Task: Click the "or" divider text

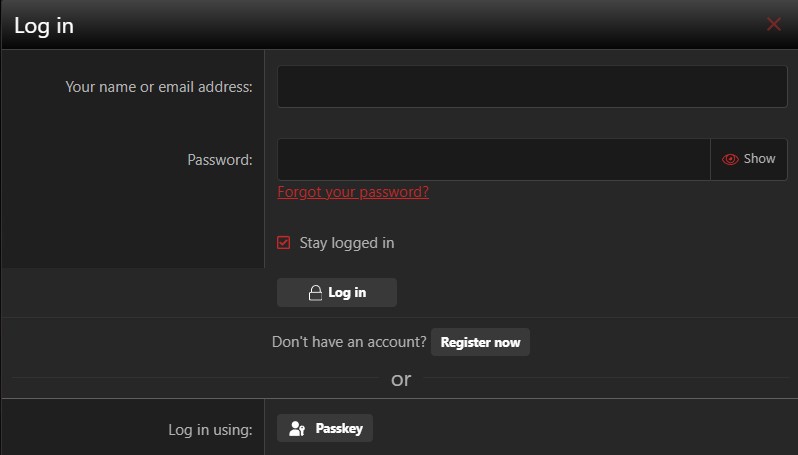Action: pyautogui.click(x=401, y=380)
